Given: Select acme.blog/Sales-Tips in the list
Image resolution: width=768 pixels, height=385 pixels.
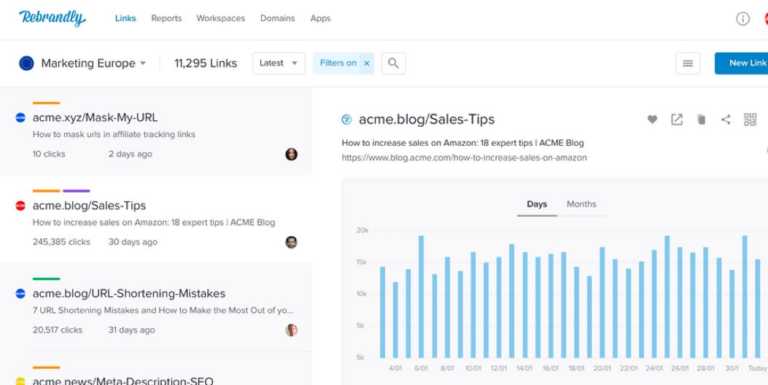Looking at the screenshot, I should 89,206.
